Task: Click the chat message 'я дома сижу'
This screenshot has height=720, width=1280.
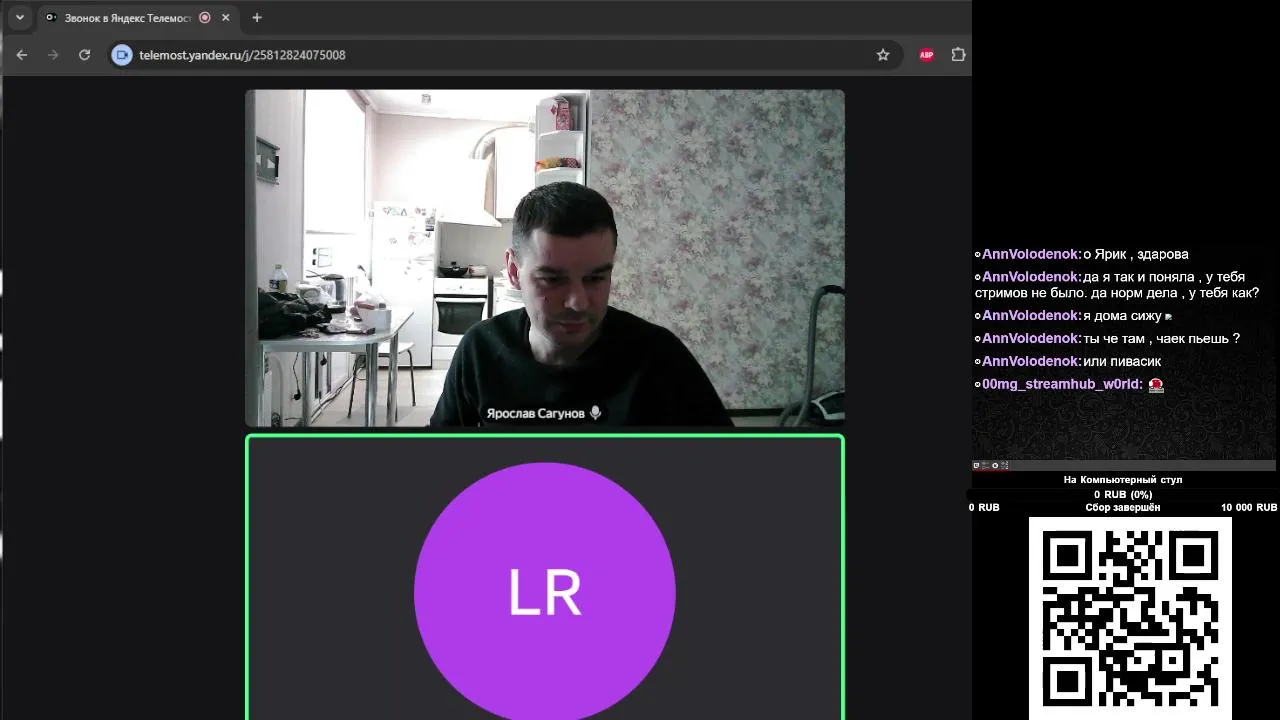Action: (1122, 315)
